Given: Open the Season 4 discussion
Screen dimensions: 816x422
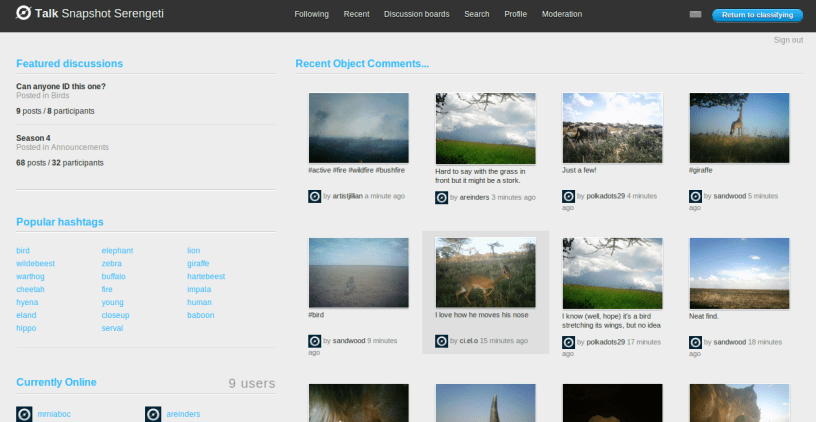Looking at the screenshot, I should click(33, 137).
